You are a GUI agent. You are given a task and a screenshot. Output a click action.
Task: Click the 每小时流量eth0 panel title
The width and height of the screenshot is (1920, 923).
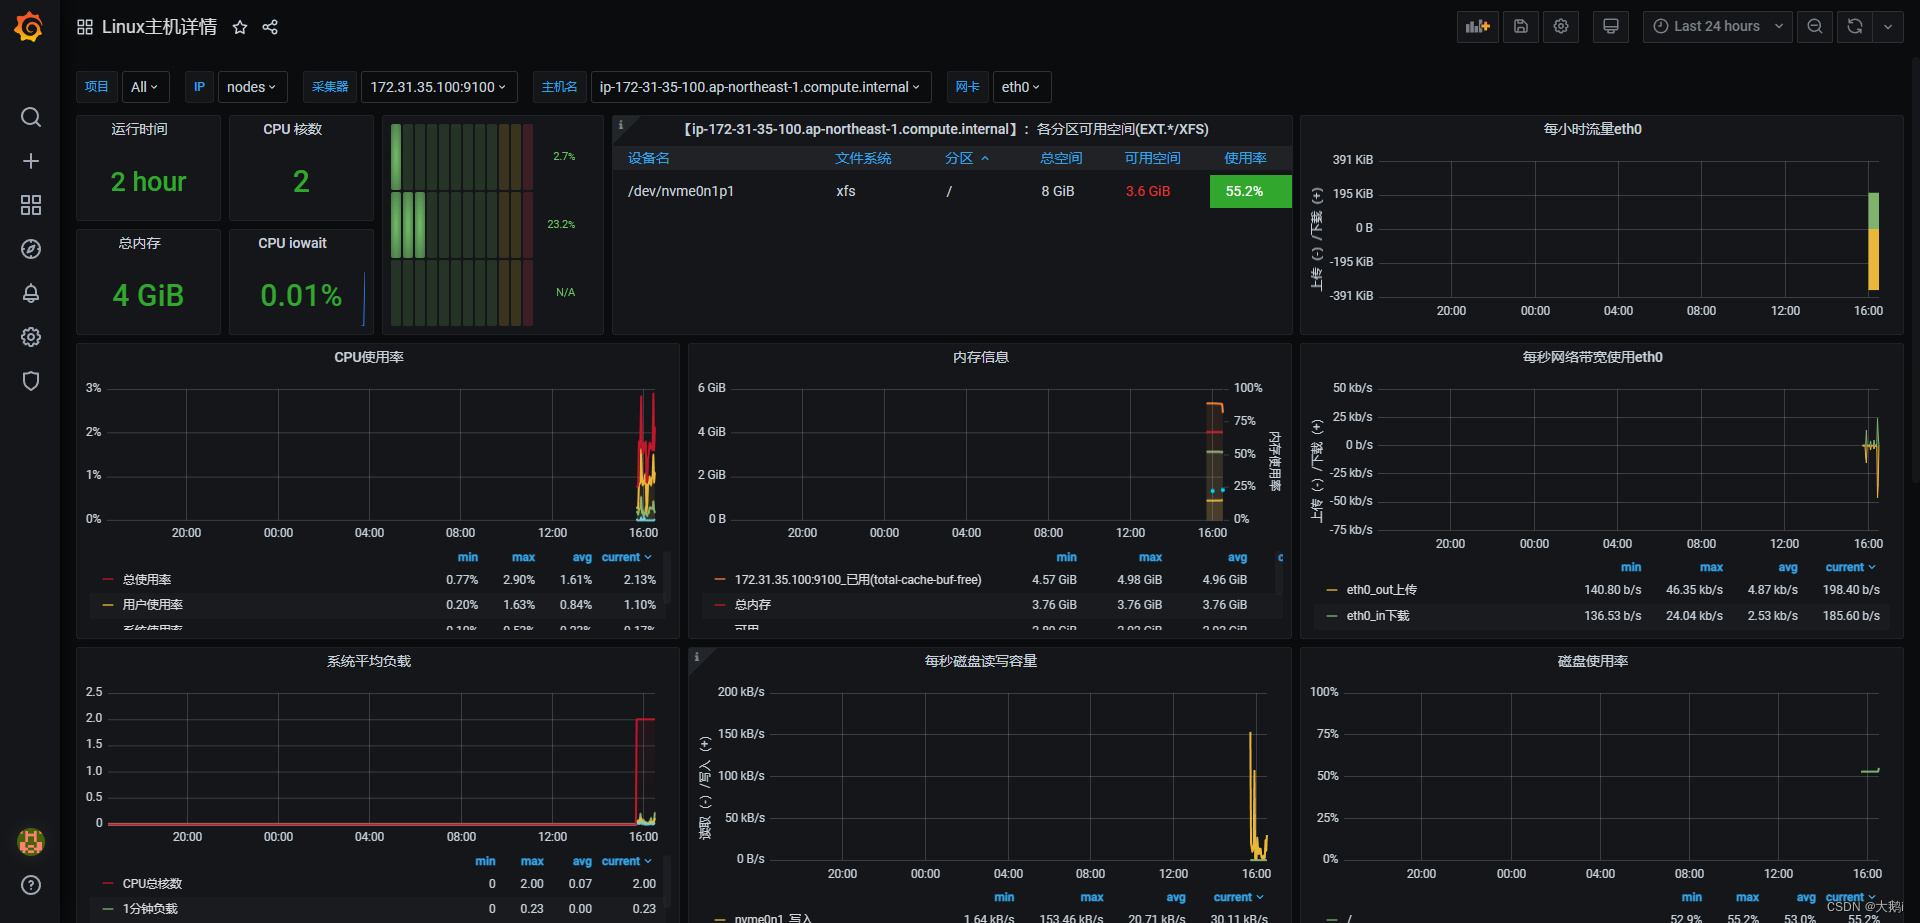(x=1593, y=129)
